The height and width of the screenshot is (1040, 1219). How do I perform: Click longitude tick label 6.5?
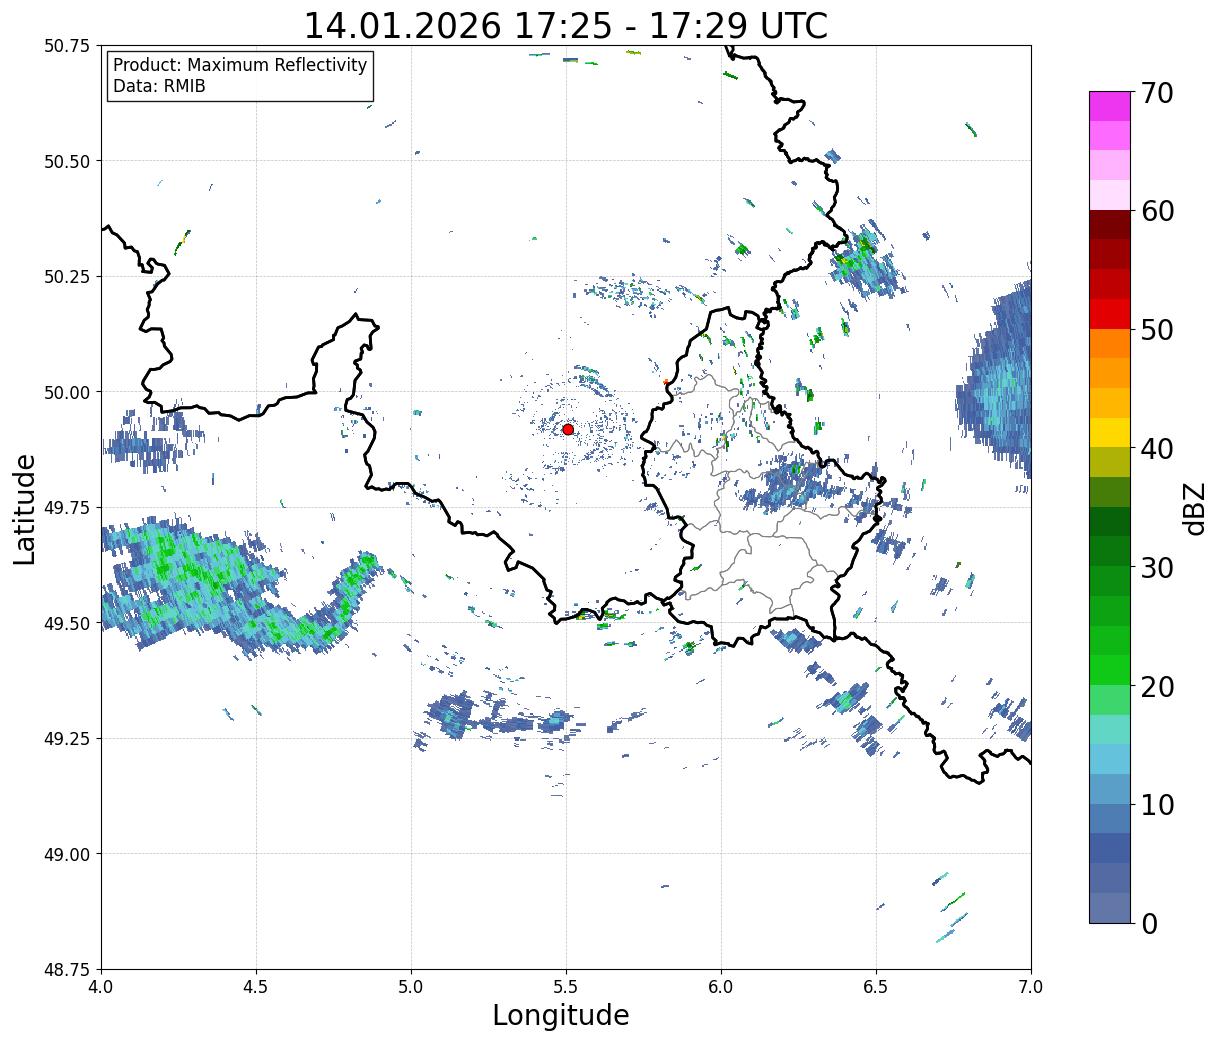coord(876,986)
